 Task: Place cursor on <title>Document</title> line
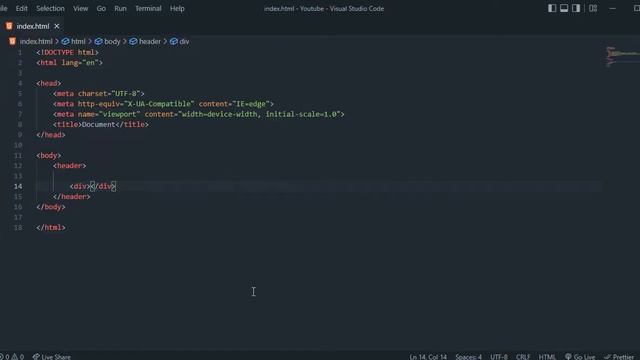[x=101, y=124]
